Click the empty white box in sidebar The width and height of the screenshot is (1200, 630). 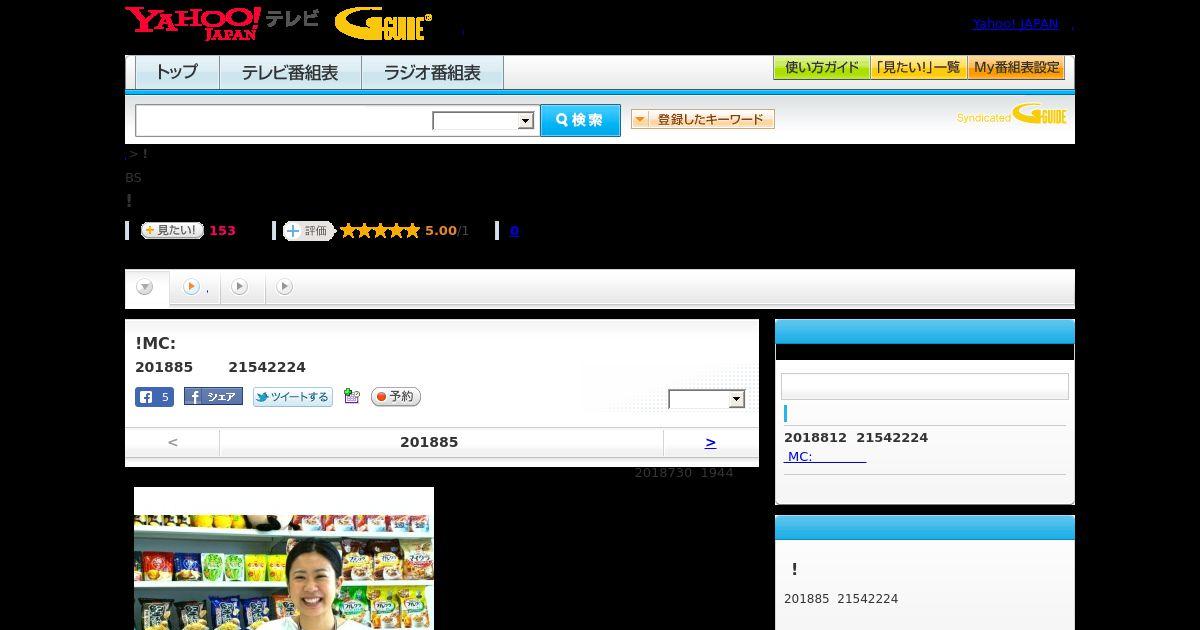coord(925,386)
